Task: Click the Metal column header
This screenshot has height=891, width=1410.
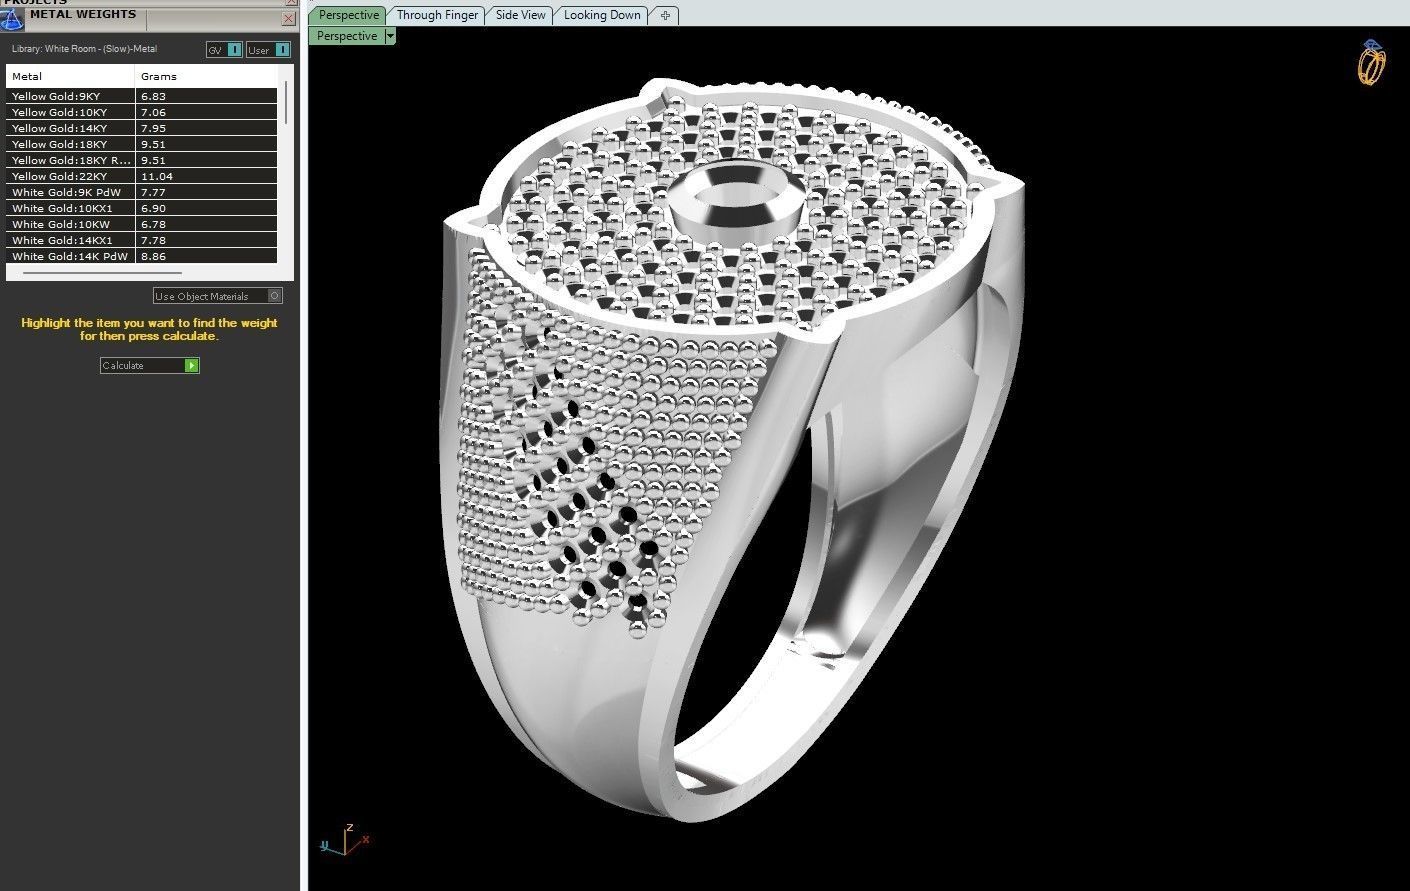Action: click(70, 76)
